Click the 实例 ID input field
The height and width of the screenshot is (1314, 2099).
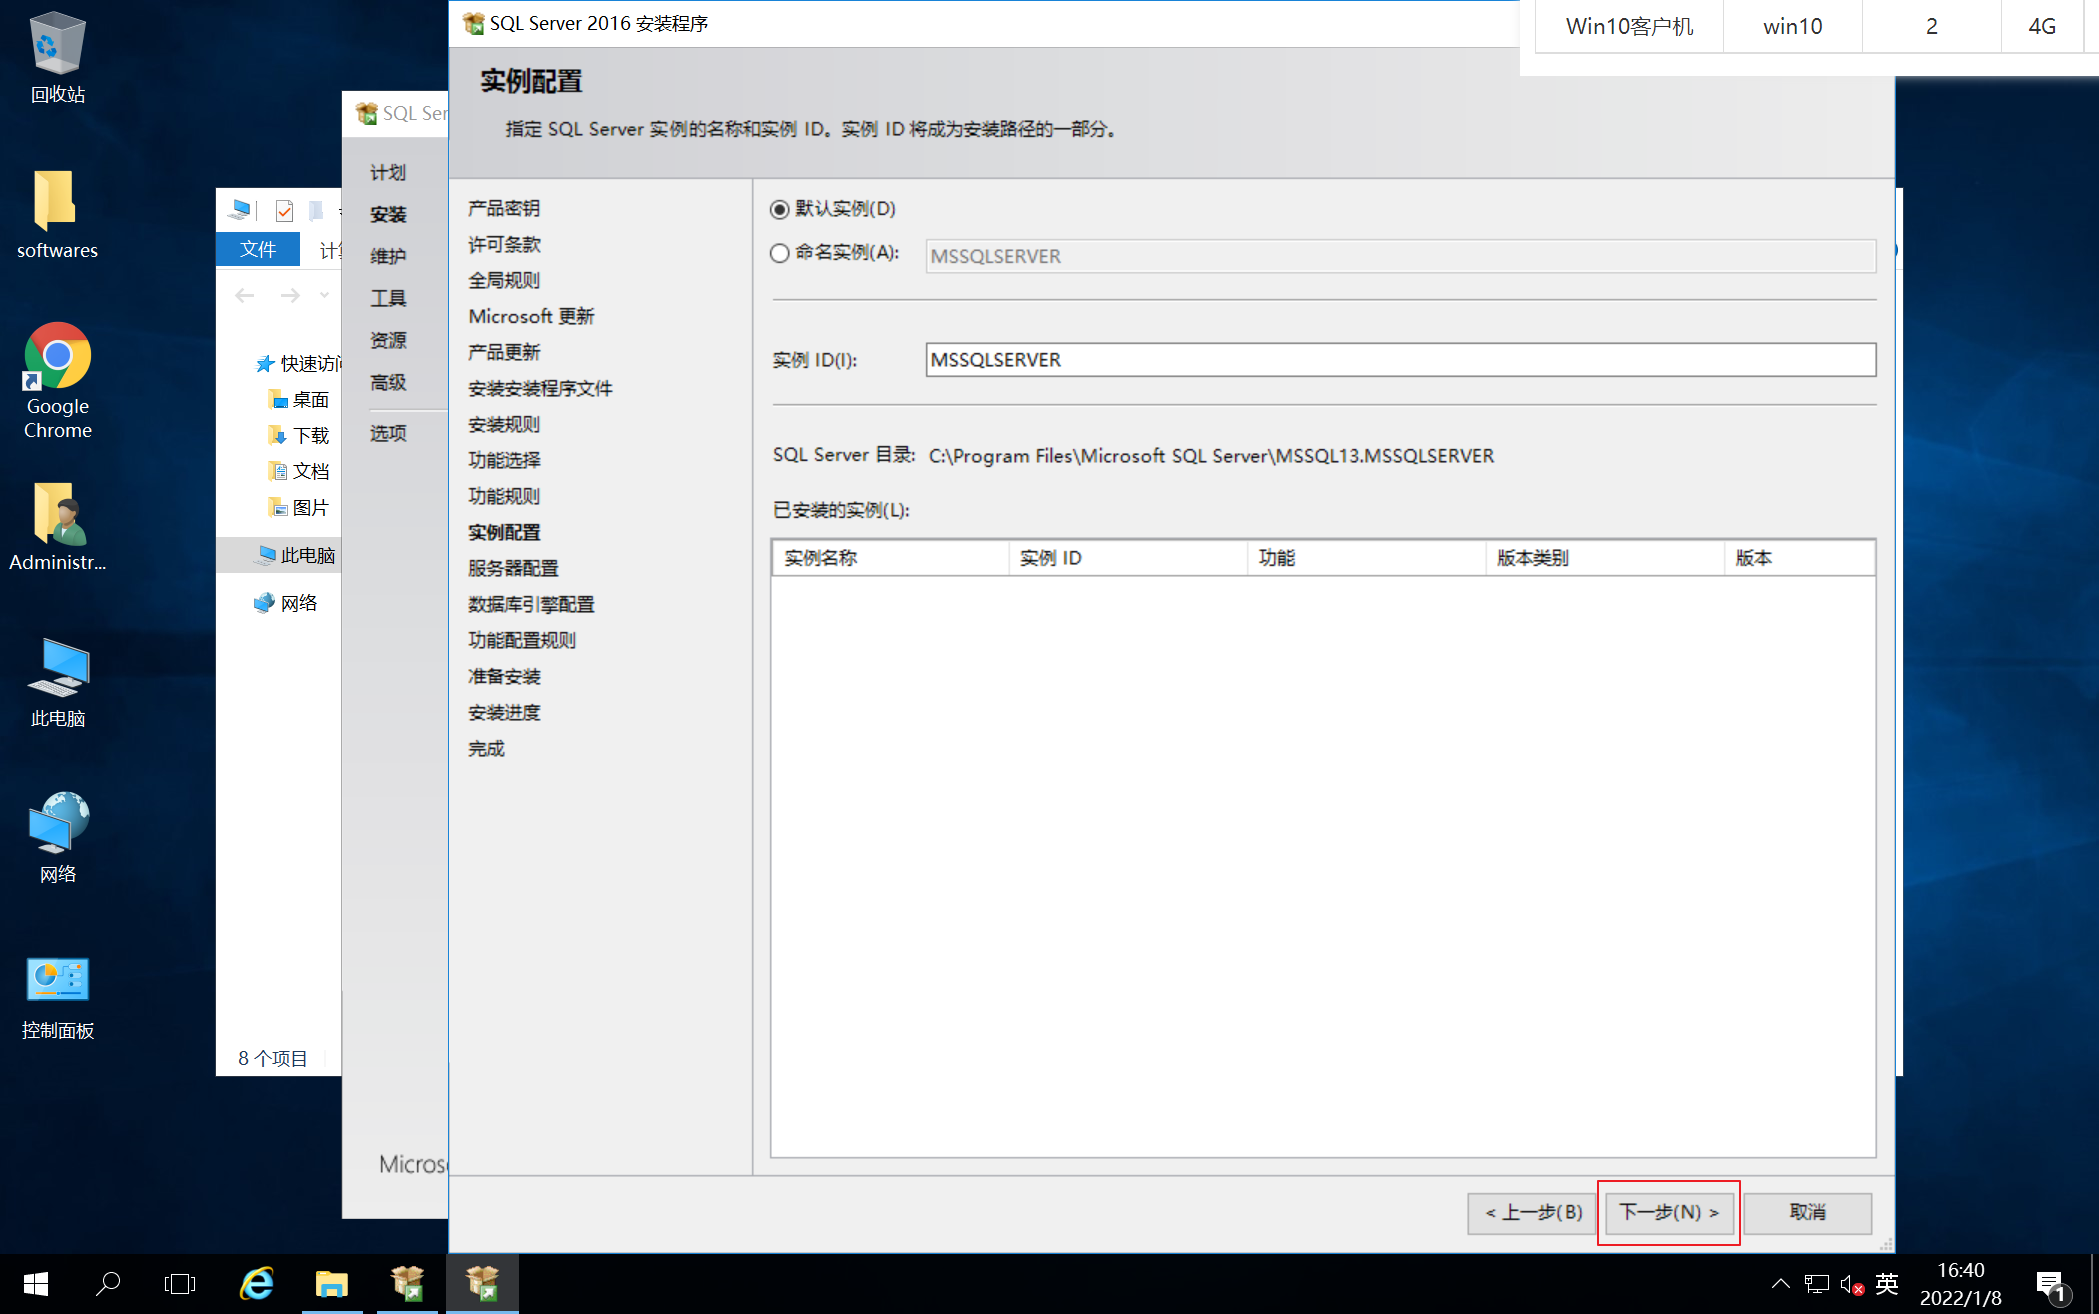[1400, 360]
